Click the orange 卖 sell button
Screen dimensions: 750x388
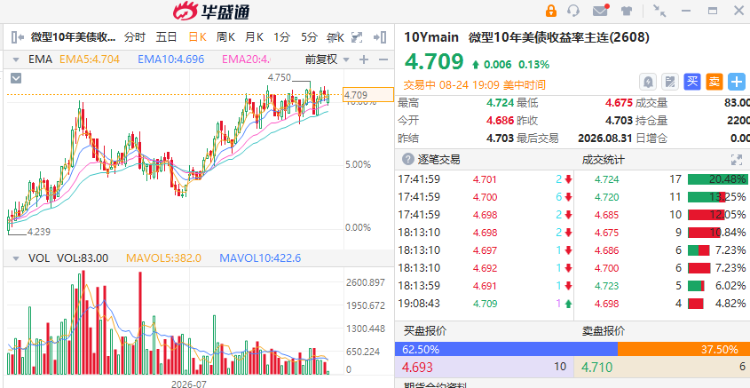point(714,82)
